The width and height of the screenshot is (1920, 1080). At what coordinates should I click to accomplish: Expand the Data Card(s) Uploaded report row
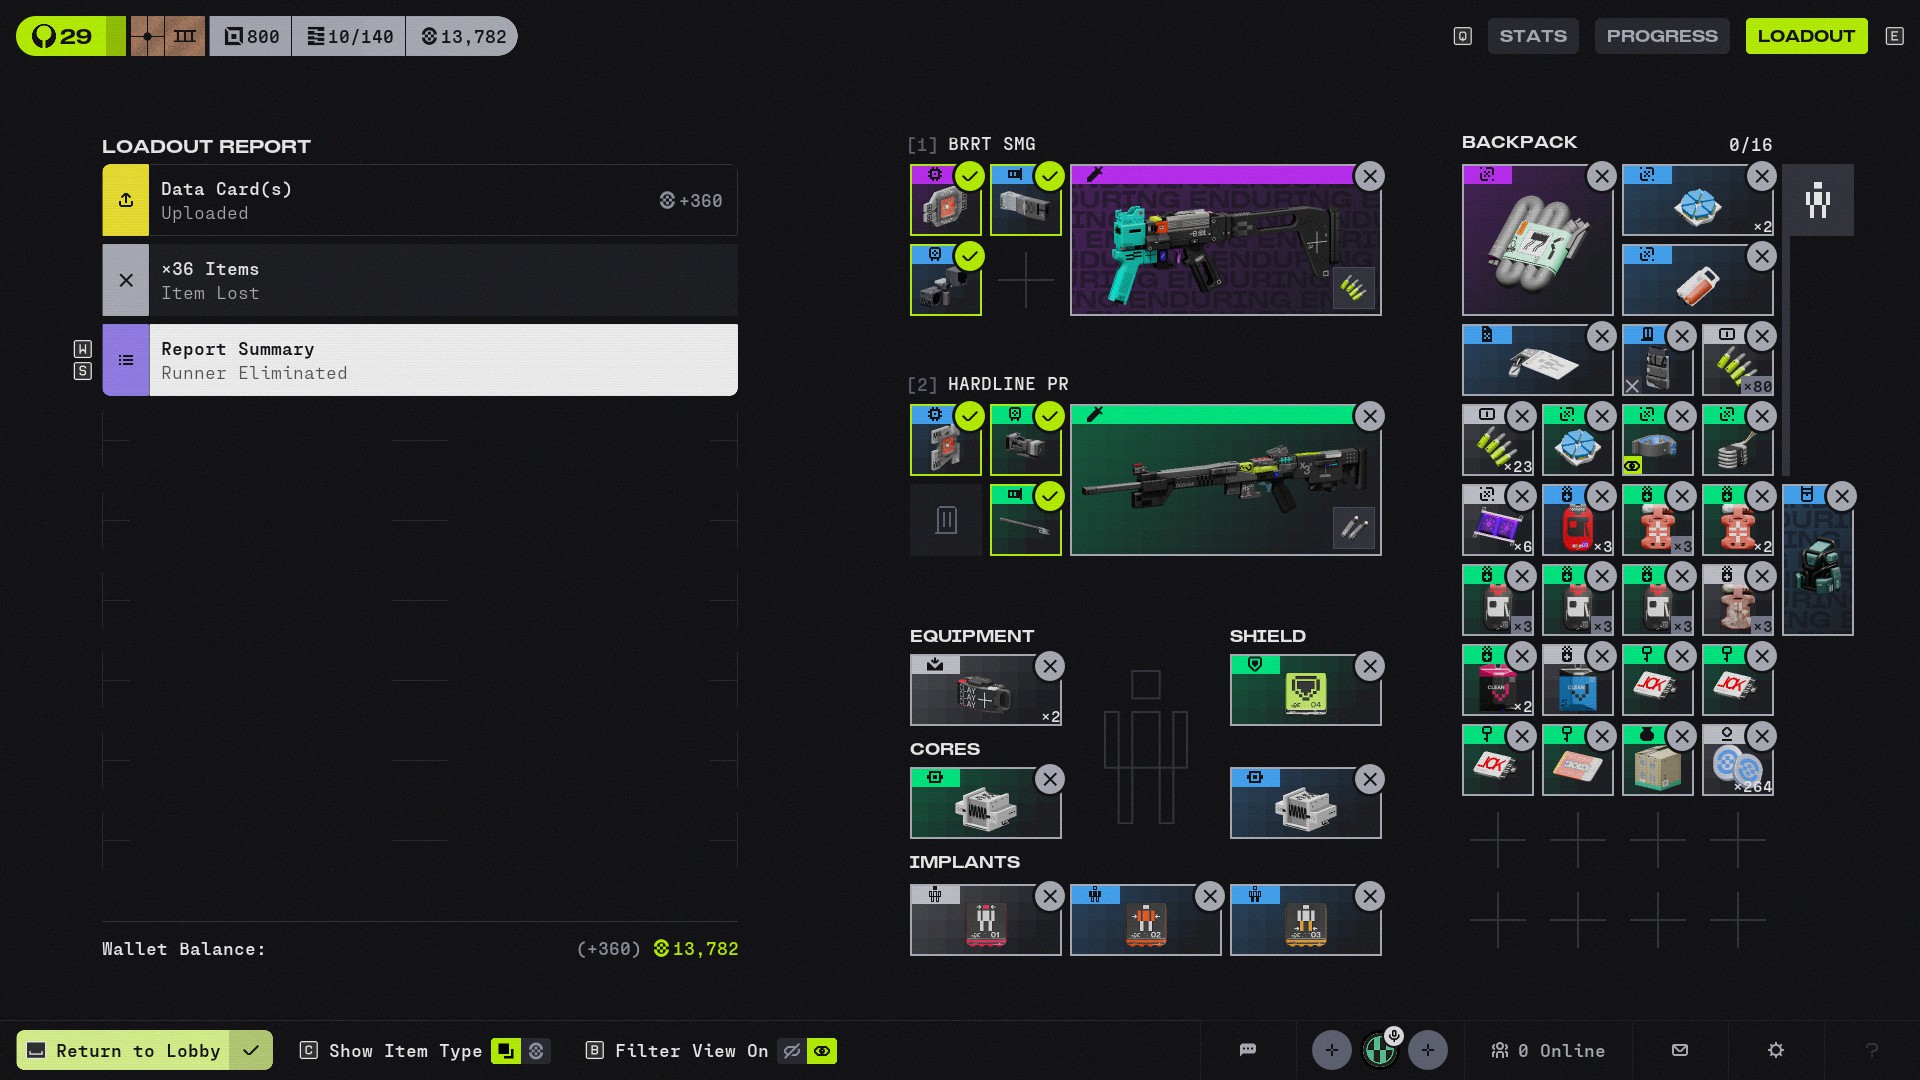click(x=420, y=200)
